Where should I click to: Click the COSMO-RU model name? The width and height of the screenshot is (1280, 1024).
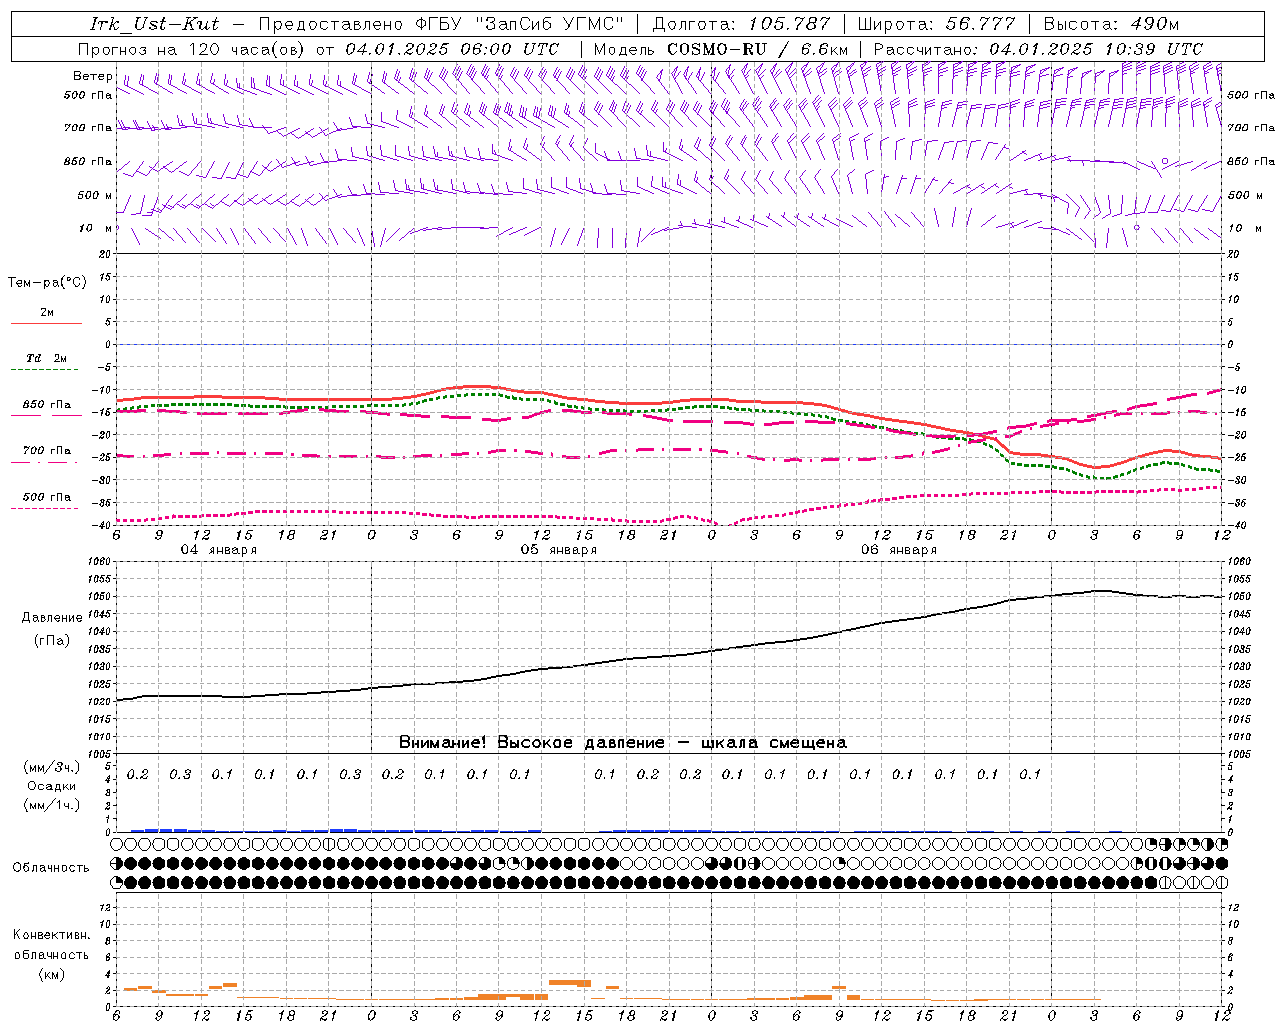click(x=717, y=49)
